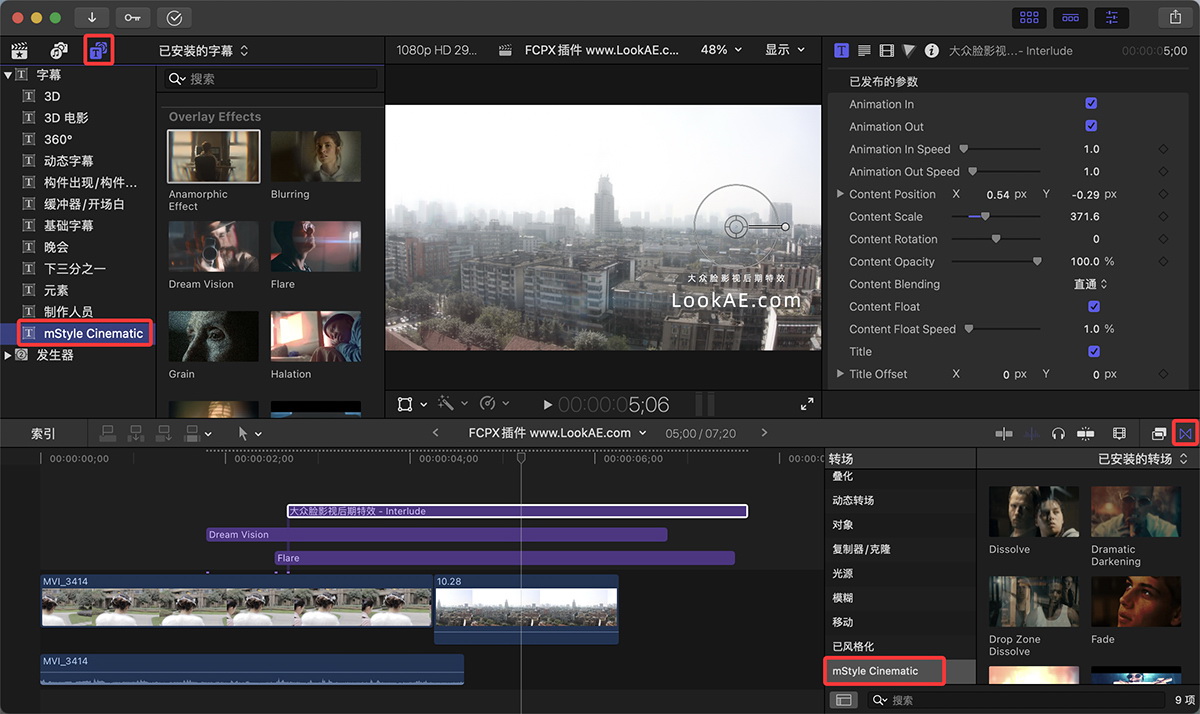Open the Photos and Audio sidebar
This screenshot has height=714, width=1200.
click(x=59, y=50)
